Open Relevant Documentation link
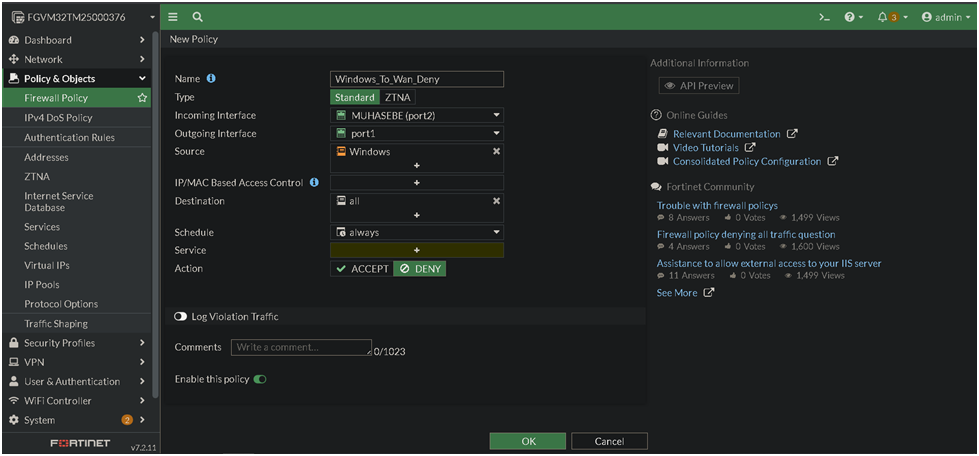979x456 pixels. pos(726,134)
